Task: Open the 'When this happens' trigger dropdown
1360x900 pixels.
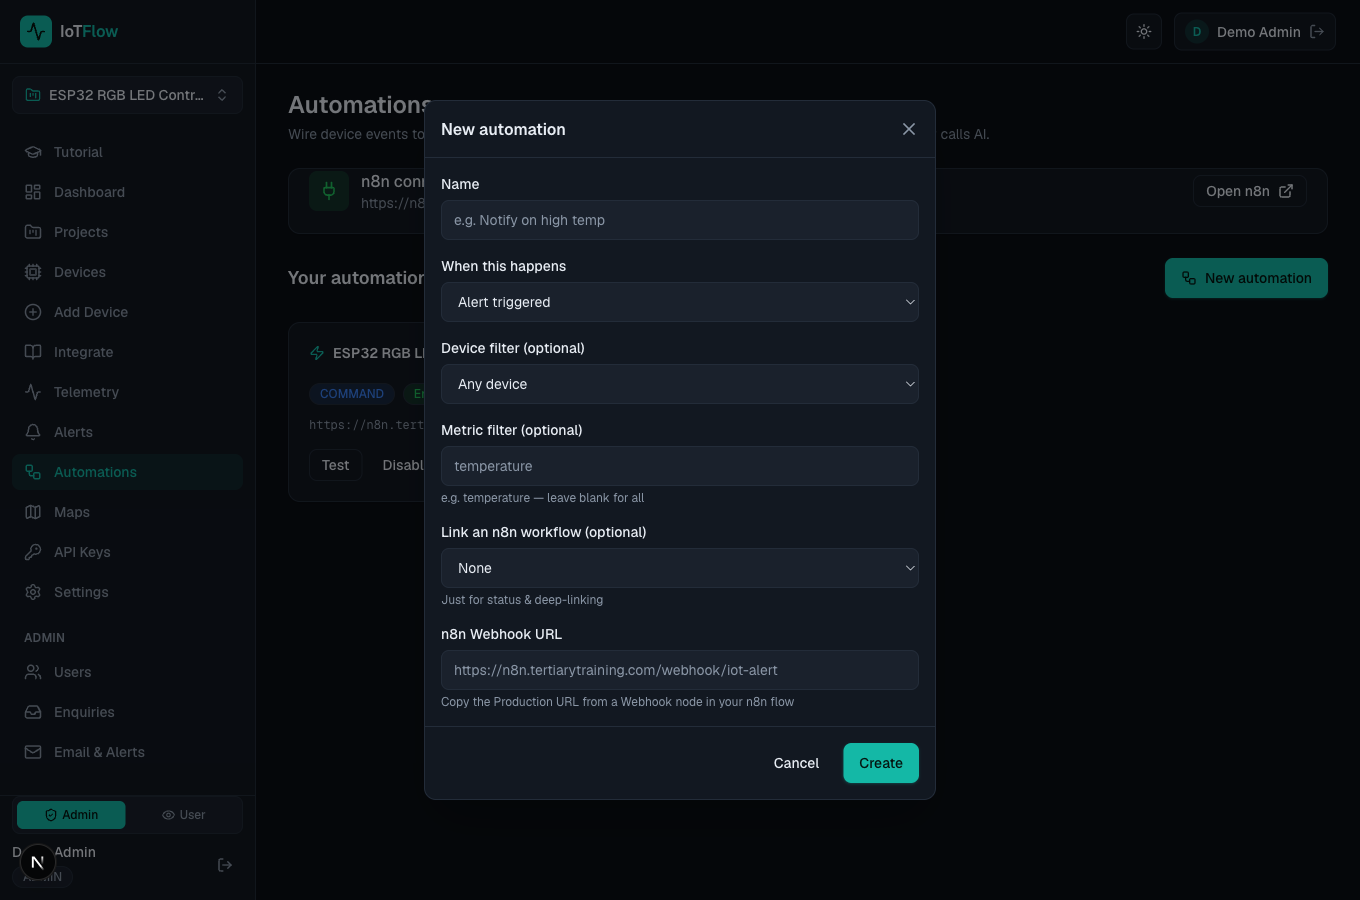Action: [680, 302]
